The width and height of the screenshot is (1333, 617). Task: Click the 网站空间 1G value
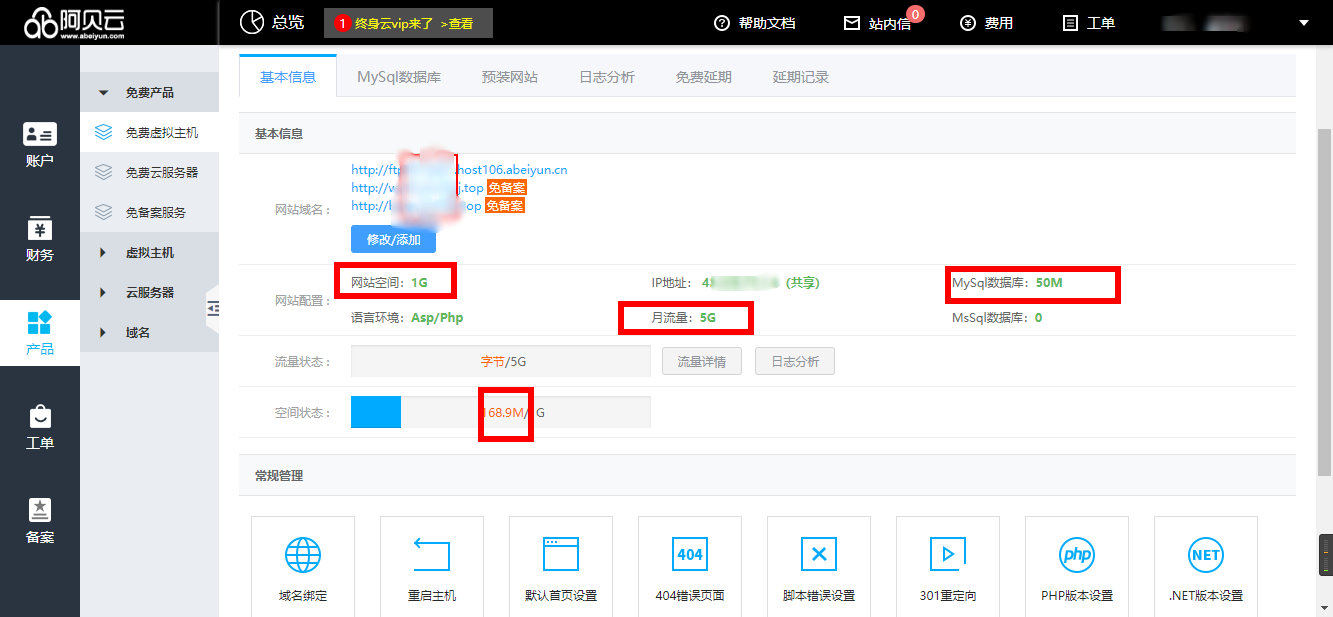pyautogui.click(x=419, y=283)
